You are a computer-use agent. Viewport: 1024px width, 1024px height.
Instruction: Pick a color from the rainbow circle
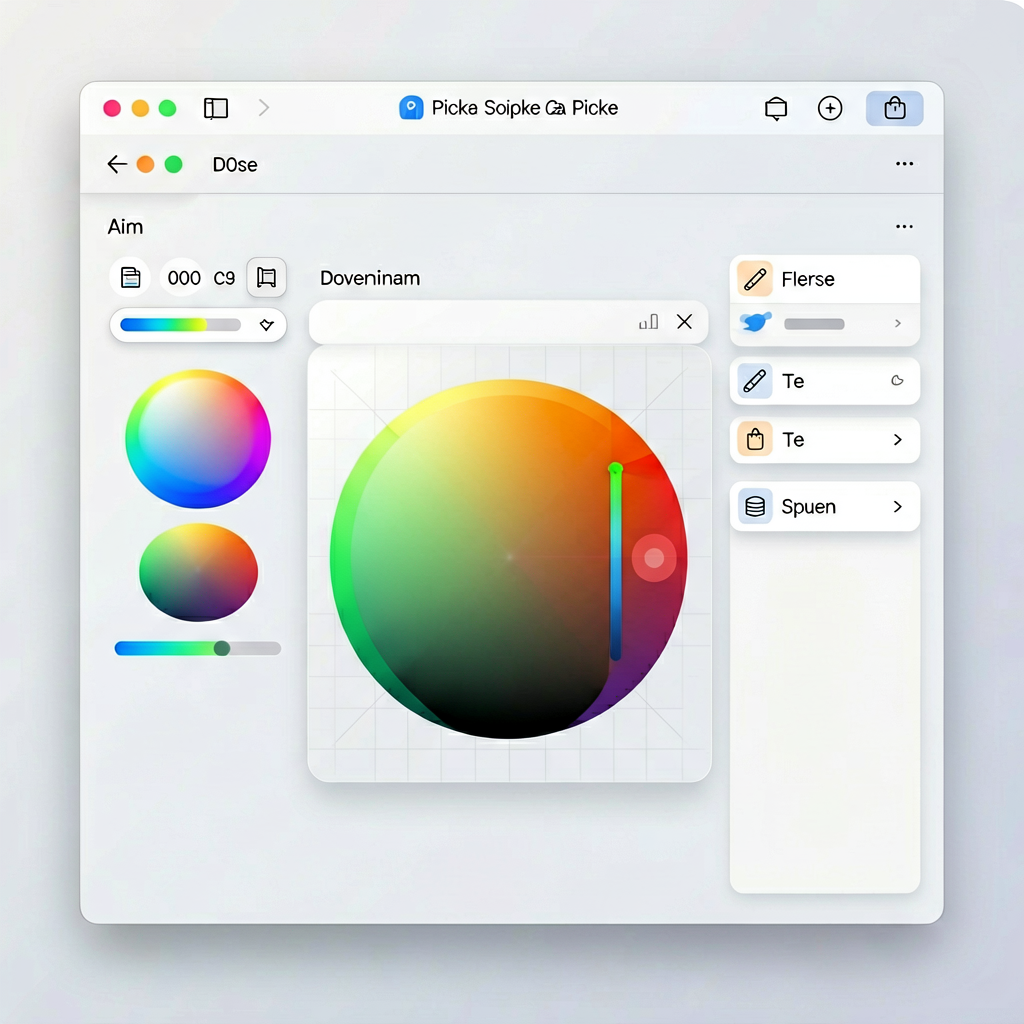(198, 439)
